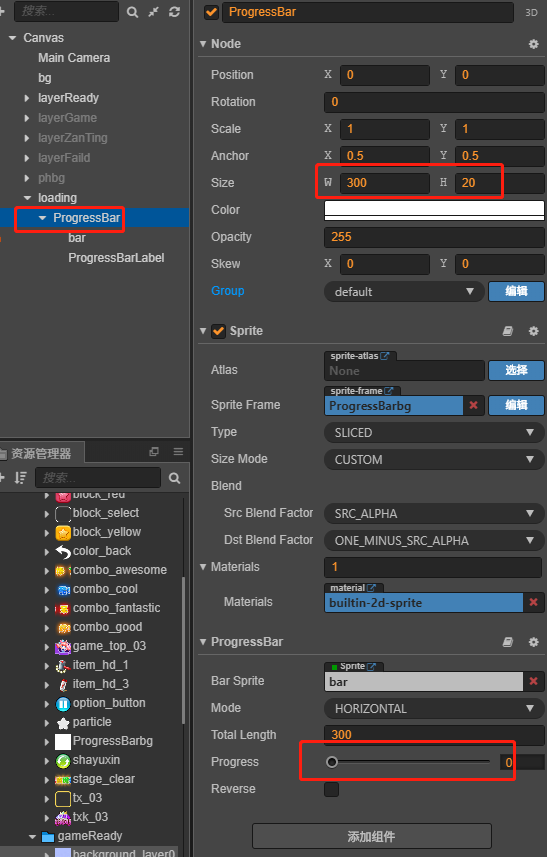
Task: Click the 添加组件 button
Action: tap(372, 837)
